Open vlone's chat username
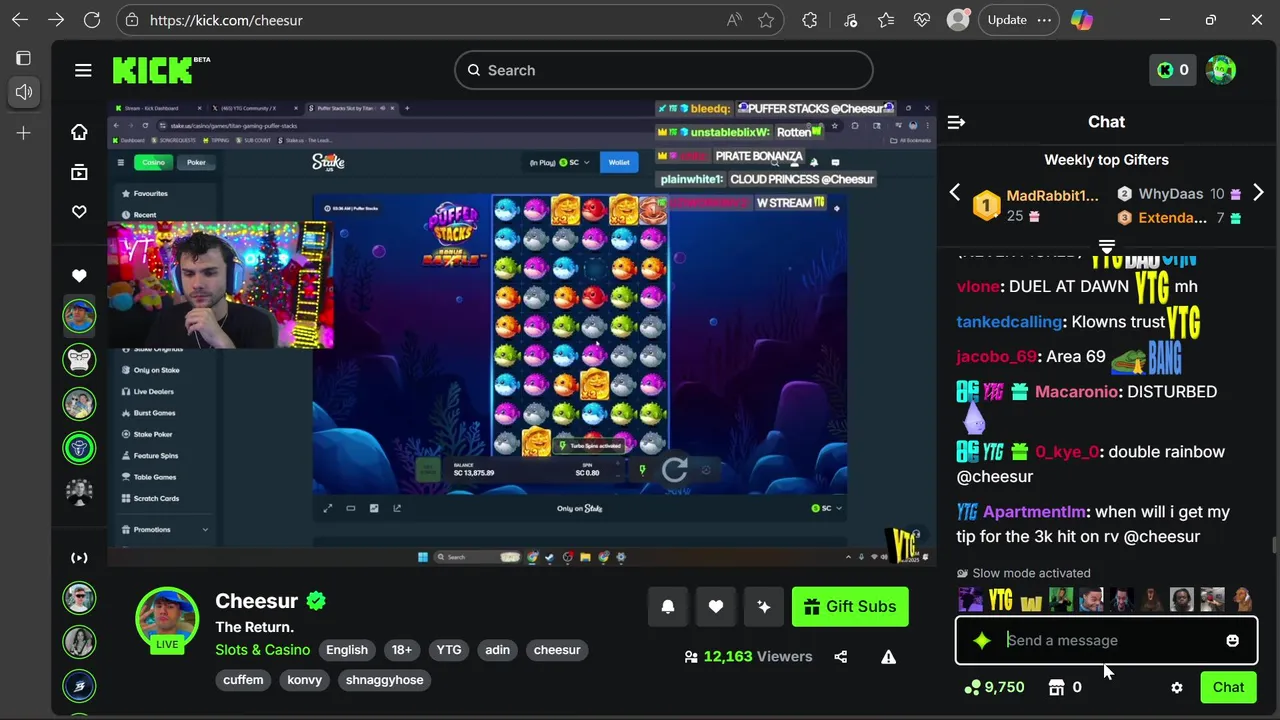This screenshot has width=1280, height=720. 978,287
